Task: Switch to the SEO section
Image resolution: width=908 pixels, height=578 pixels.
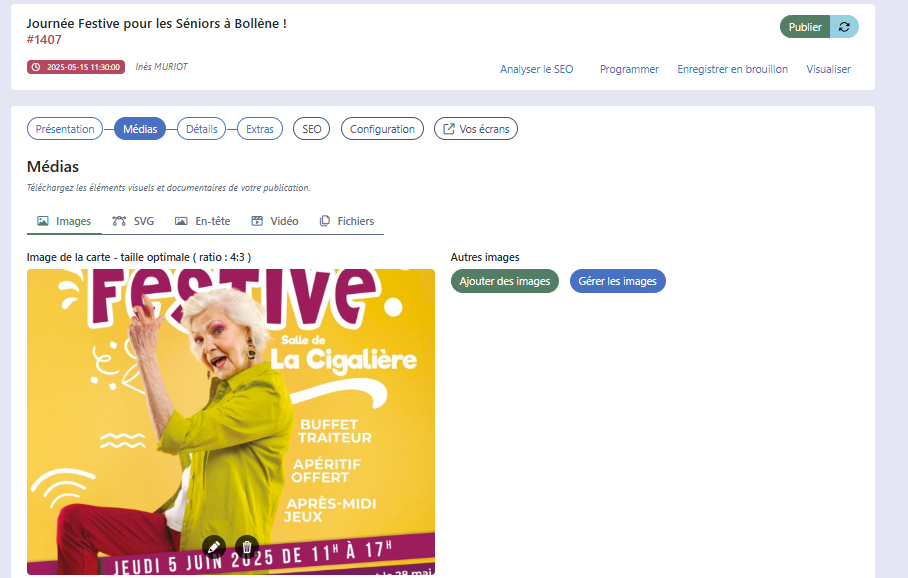Action: [x=312, y=129]
